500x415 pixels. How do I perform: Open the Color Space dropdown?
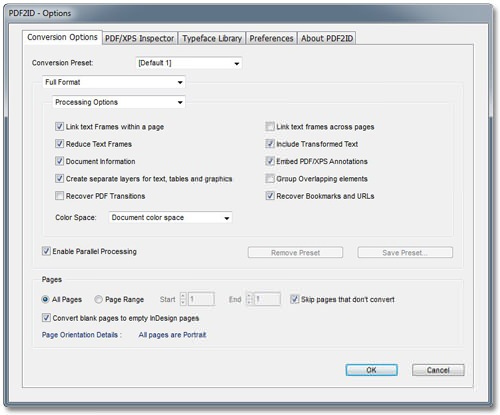point(170,218)
